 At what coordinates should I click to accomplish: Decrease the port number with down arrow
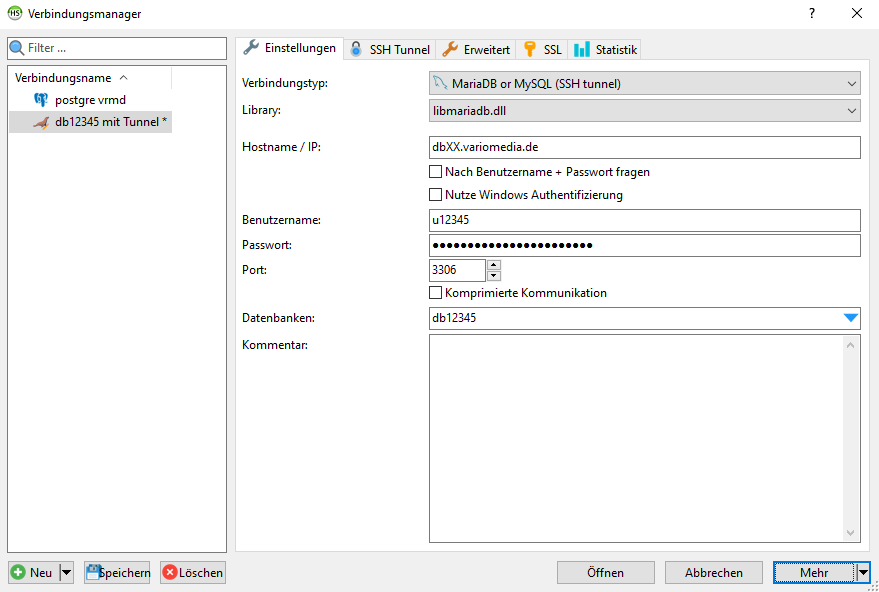[x=493, y=275]
